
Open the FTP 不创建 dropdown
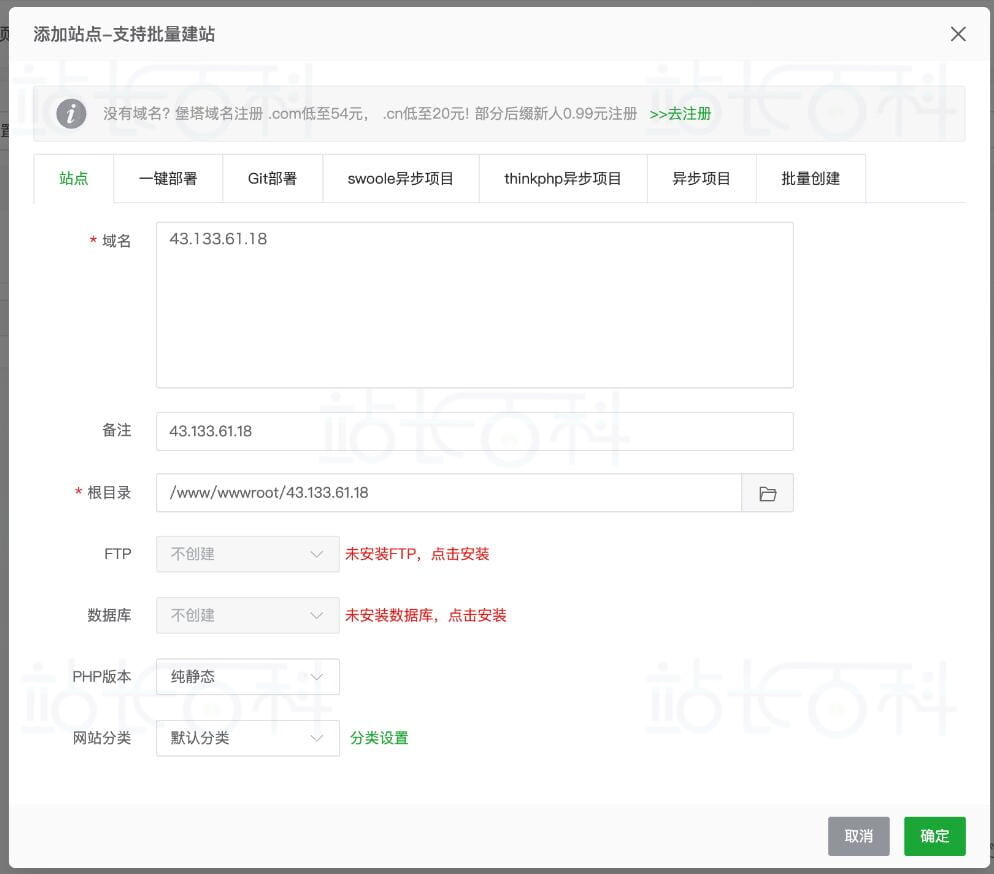click(x=247, y=554)
